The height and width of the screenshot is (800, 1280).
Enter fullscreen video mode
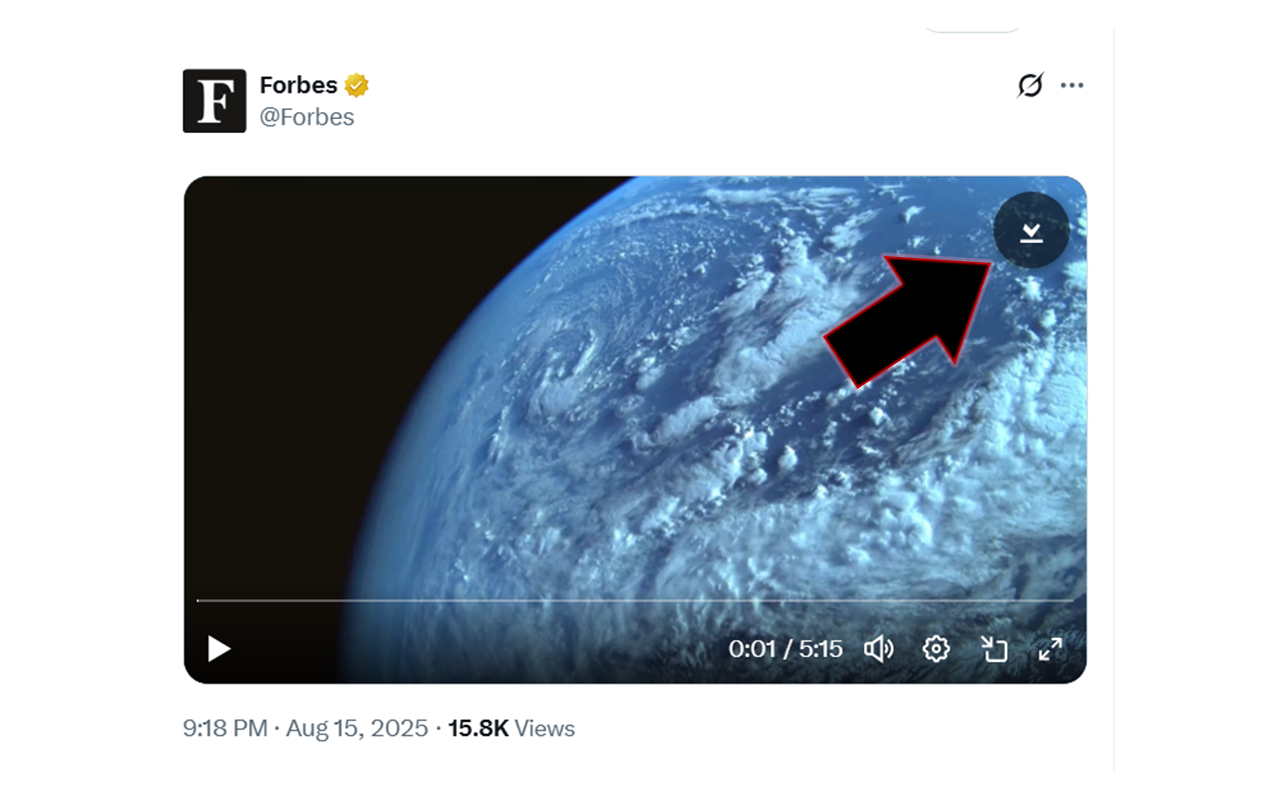click(1050, 649)
